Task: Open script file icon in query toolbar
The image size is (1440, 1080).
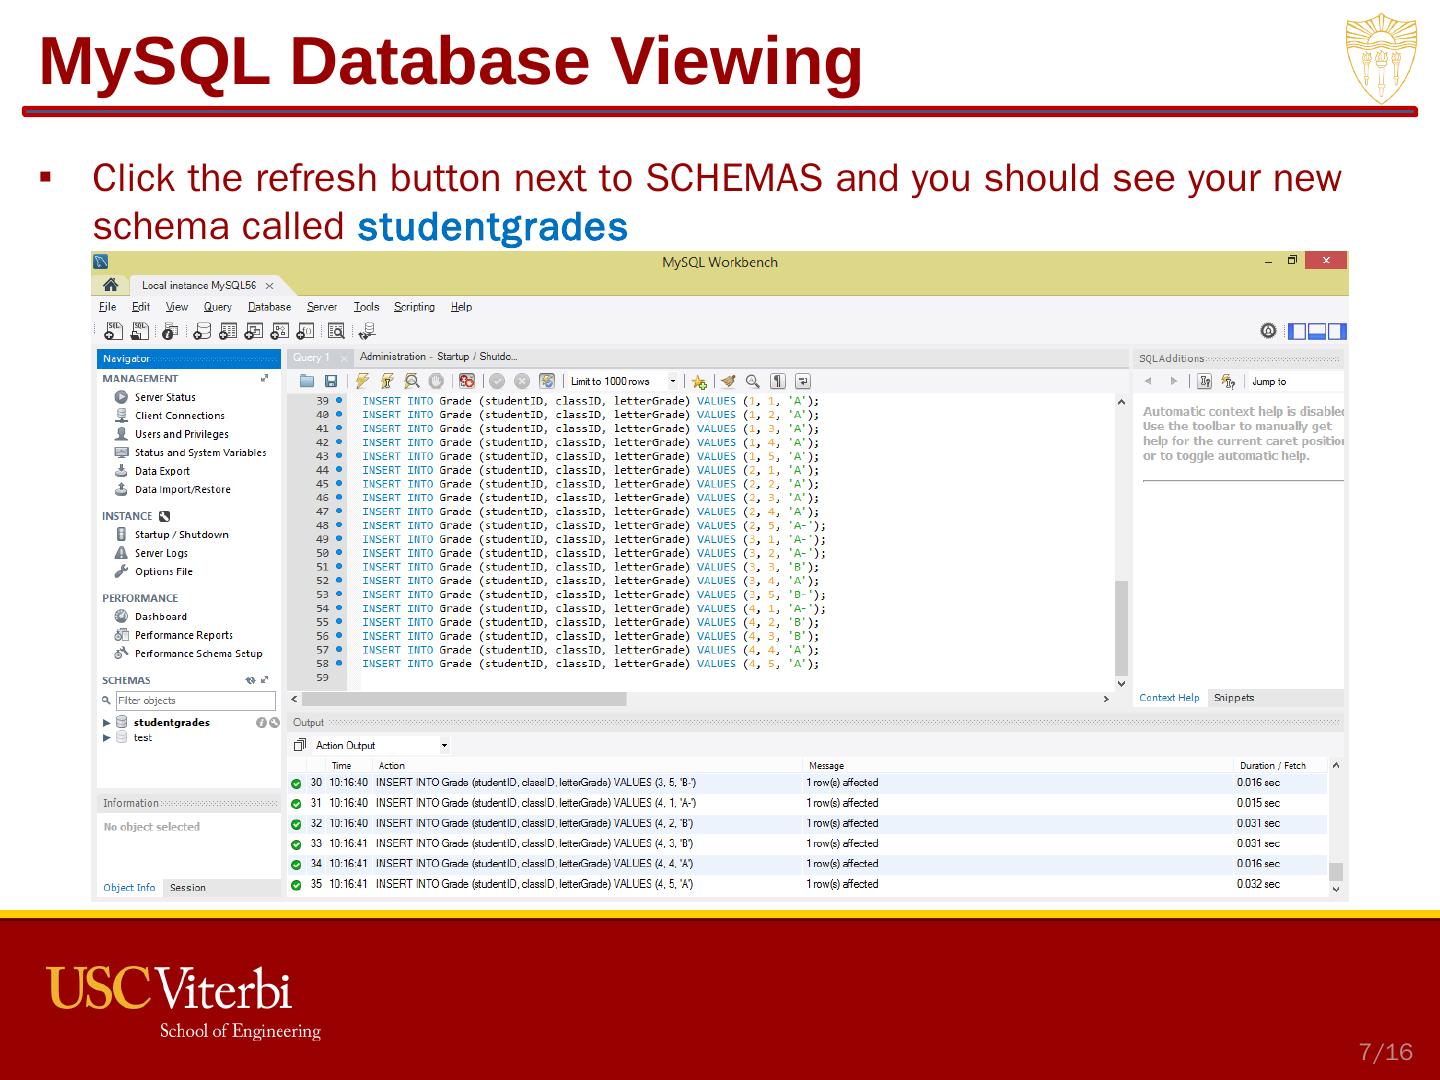Action: pyautogui.click(x=307, y=381)
